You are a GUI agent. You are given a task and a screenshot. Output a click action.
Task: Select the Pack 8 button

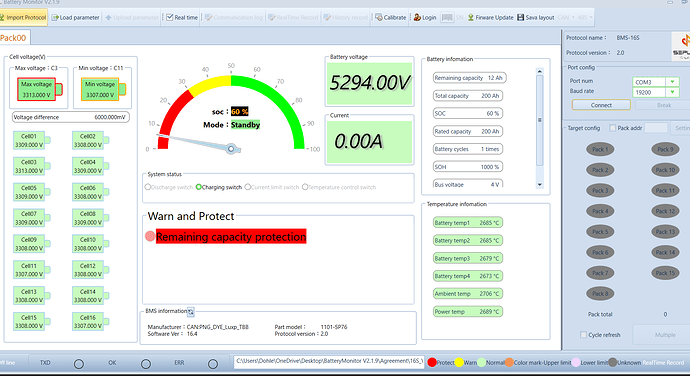click(600, 294)
